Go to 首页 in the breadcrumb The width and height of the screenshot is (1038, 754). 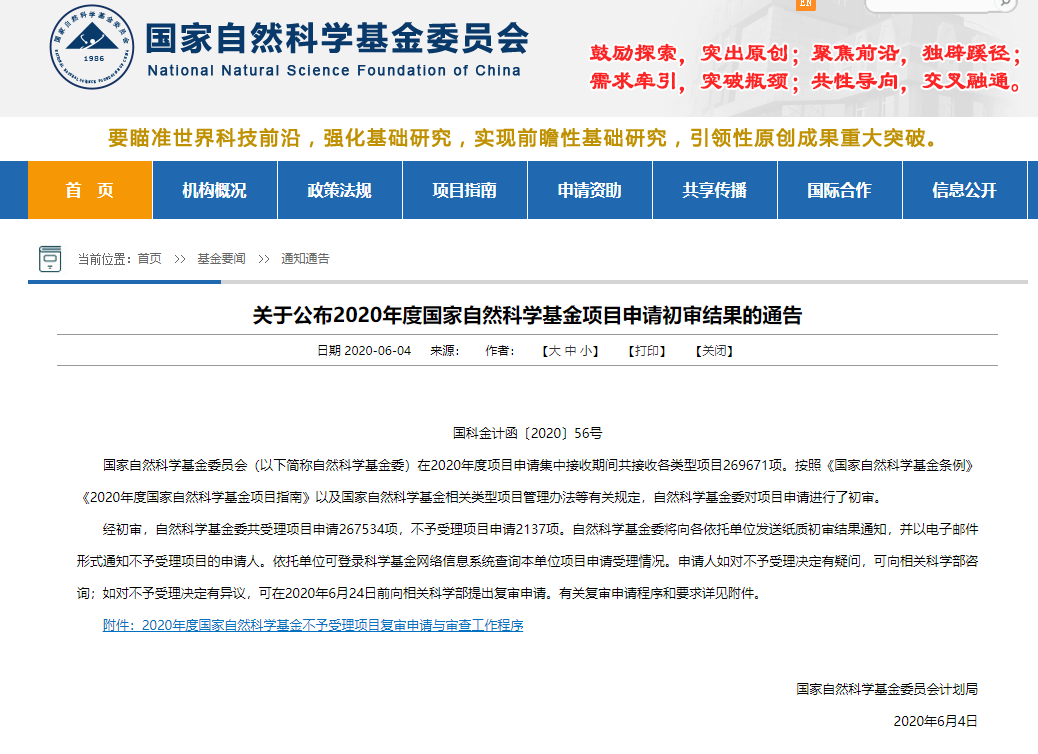coord(150,259)
